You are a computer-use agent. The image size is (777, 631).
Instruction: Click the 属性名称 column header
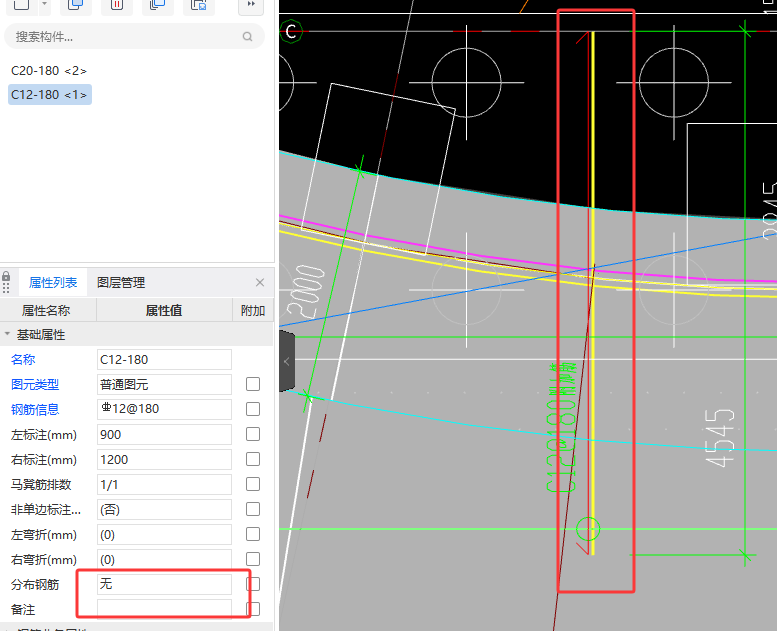click(46, 310)
